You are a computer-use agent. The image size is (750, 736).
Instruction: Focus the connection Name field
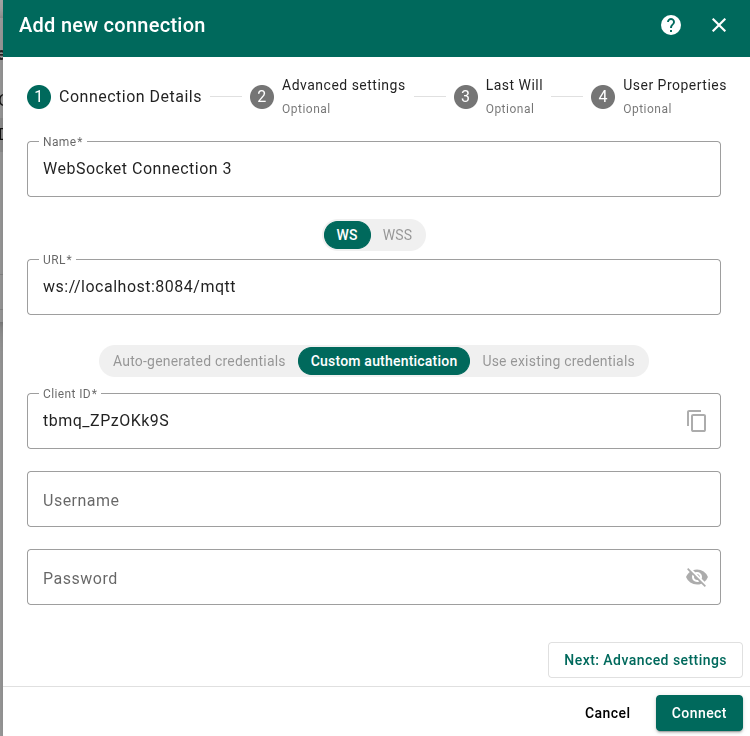click(373, 169)
